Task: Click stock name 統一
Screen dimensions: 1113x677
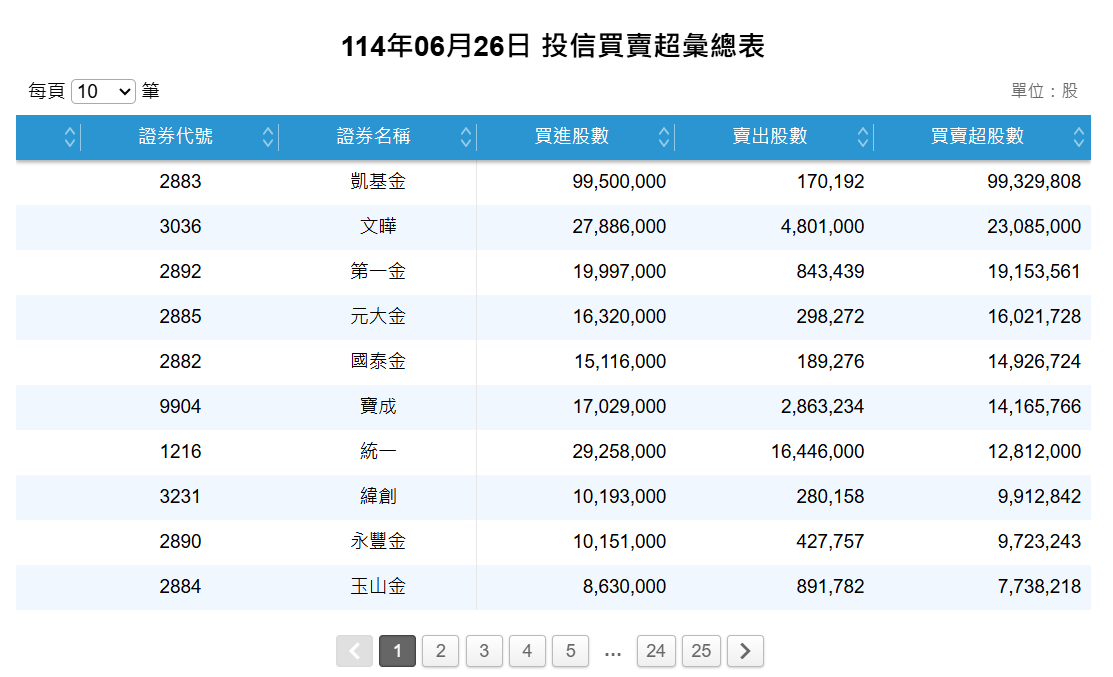Action: click(378, 451)
